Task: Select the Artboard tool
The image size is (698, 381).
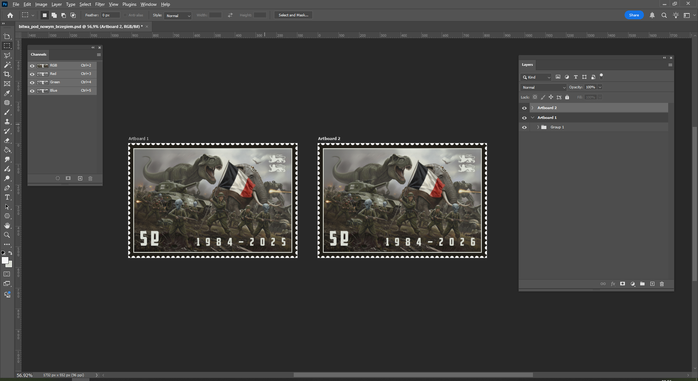Action: click(7, 36)
